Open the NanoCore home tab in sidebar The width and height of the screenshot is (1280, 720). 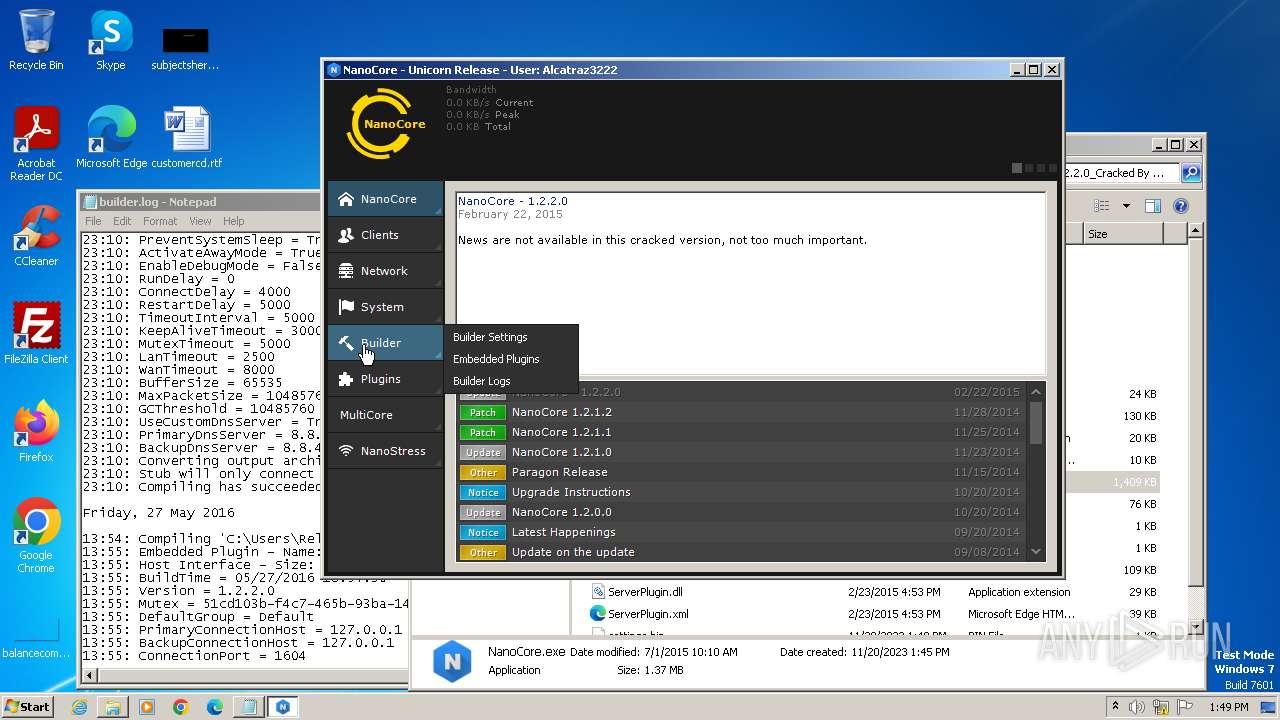(385, 199)
